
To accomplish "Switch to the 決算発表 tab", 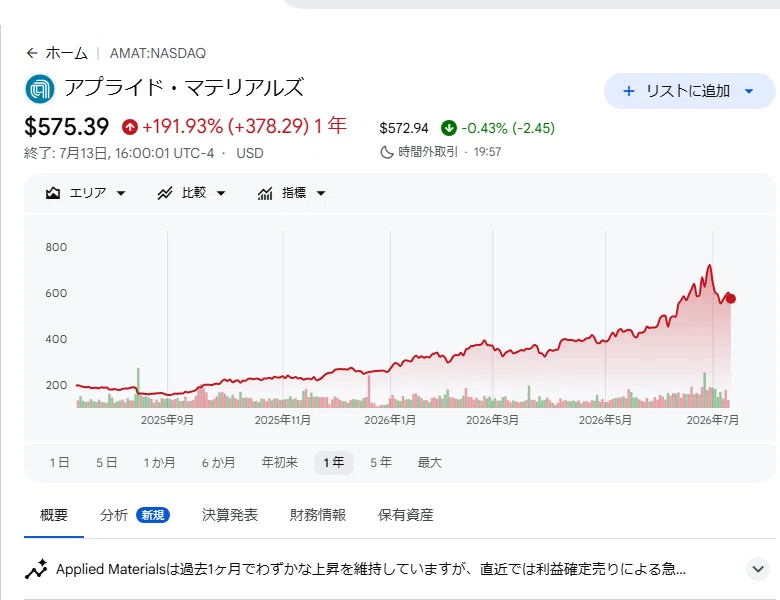I will click(230, 515).
